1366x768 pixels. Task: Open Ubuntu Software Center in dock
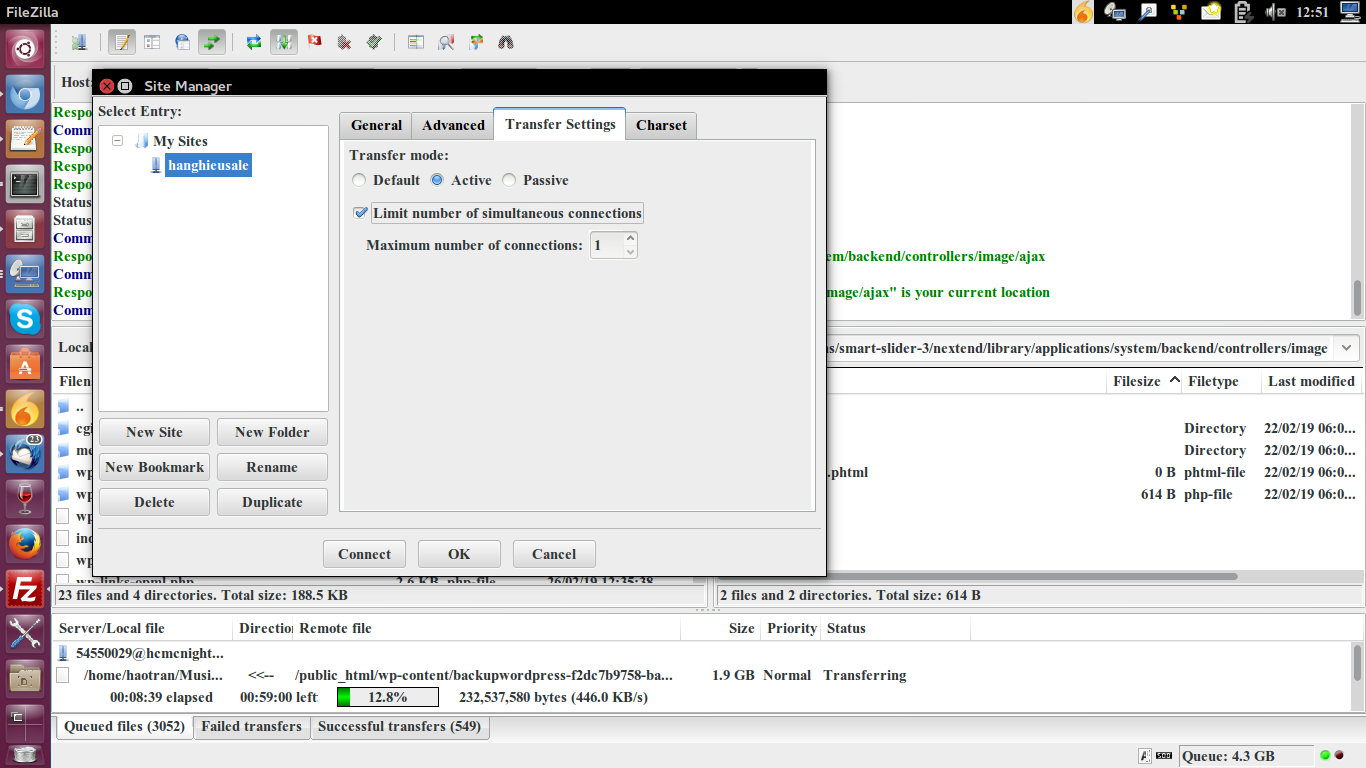pos(25,364)
